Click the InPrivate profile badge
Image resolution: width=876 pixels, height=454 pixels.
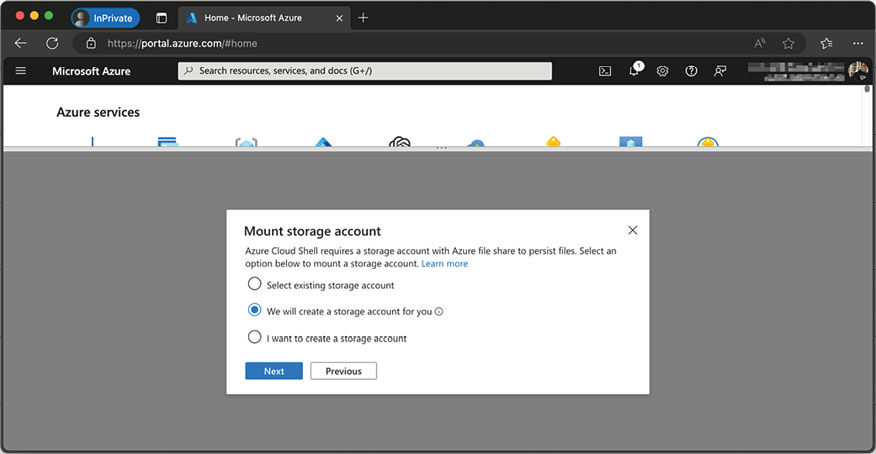(106, 18)
